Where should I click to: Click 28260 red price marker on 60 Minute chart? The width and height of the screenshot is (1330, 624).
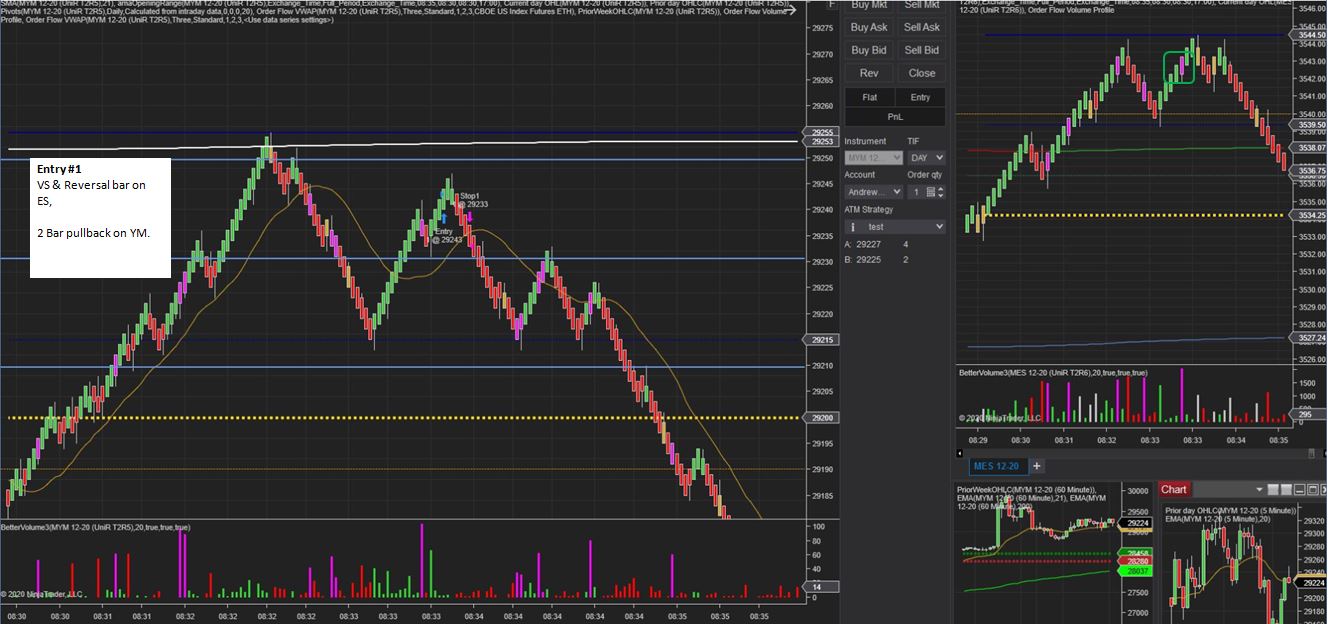tap(1137, 561)
